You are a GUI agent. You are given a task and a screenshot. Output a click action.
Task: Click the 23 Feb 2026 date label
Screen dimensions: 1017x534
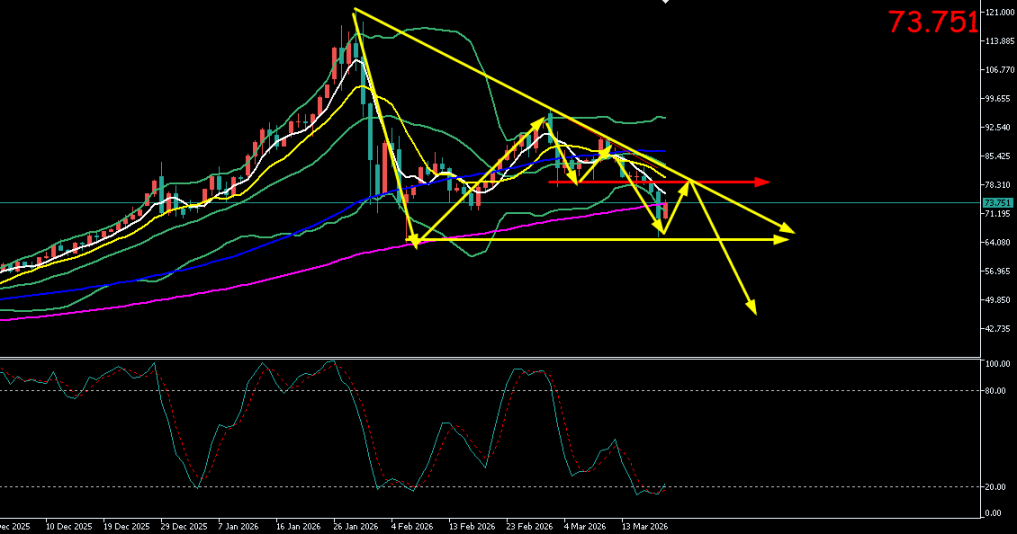[529, 525]
